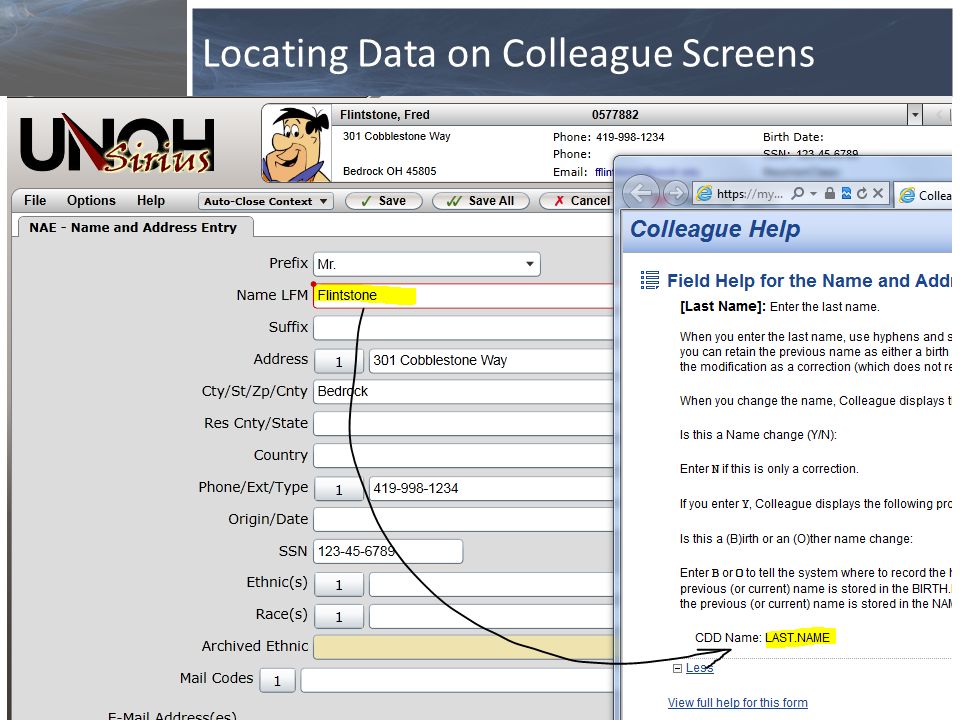Click the phone field 419-998-1234
Image resolution: width=960 pixels, height=720 pixels.
(491, 488)
